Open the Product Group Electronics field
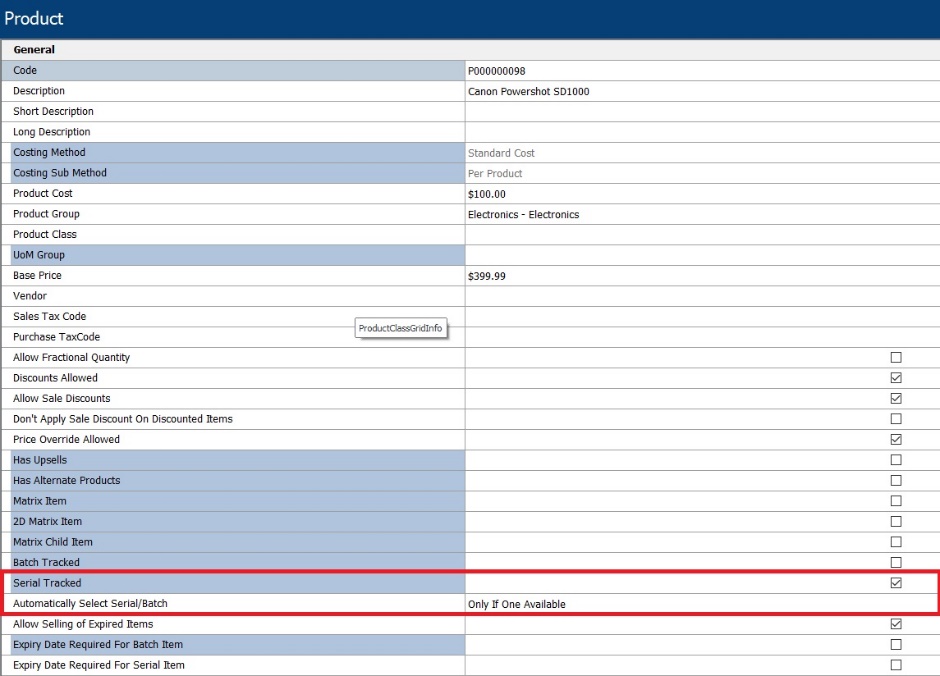 pyautogui.click(x=702, y=214)
